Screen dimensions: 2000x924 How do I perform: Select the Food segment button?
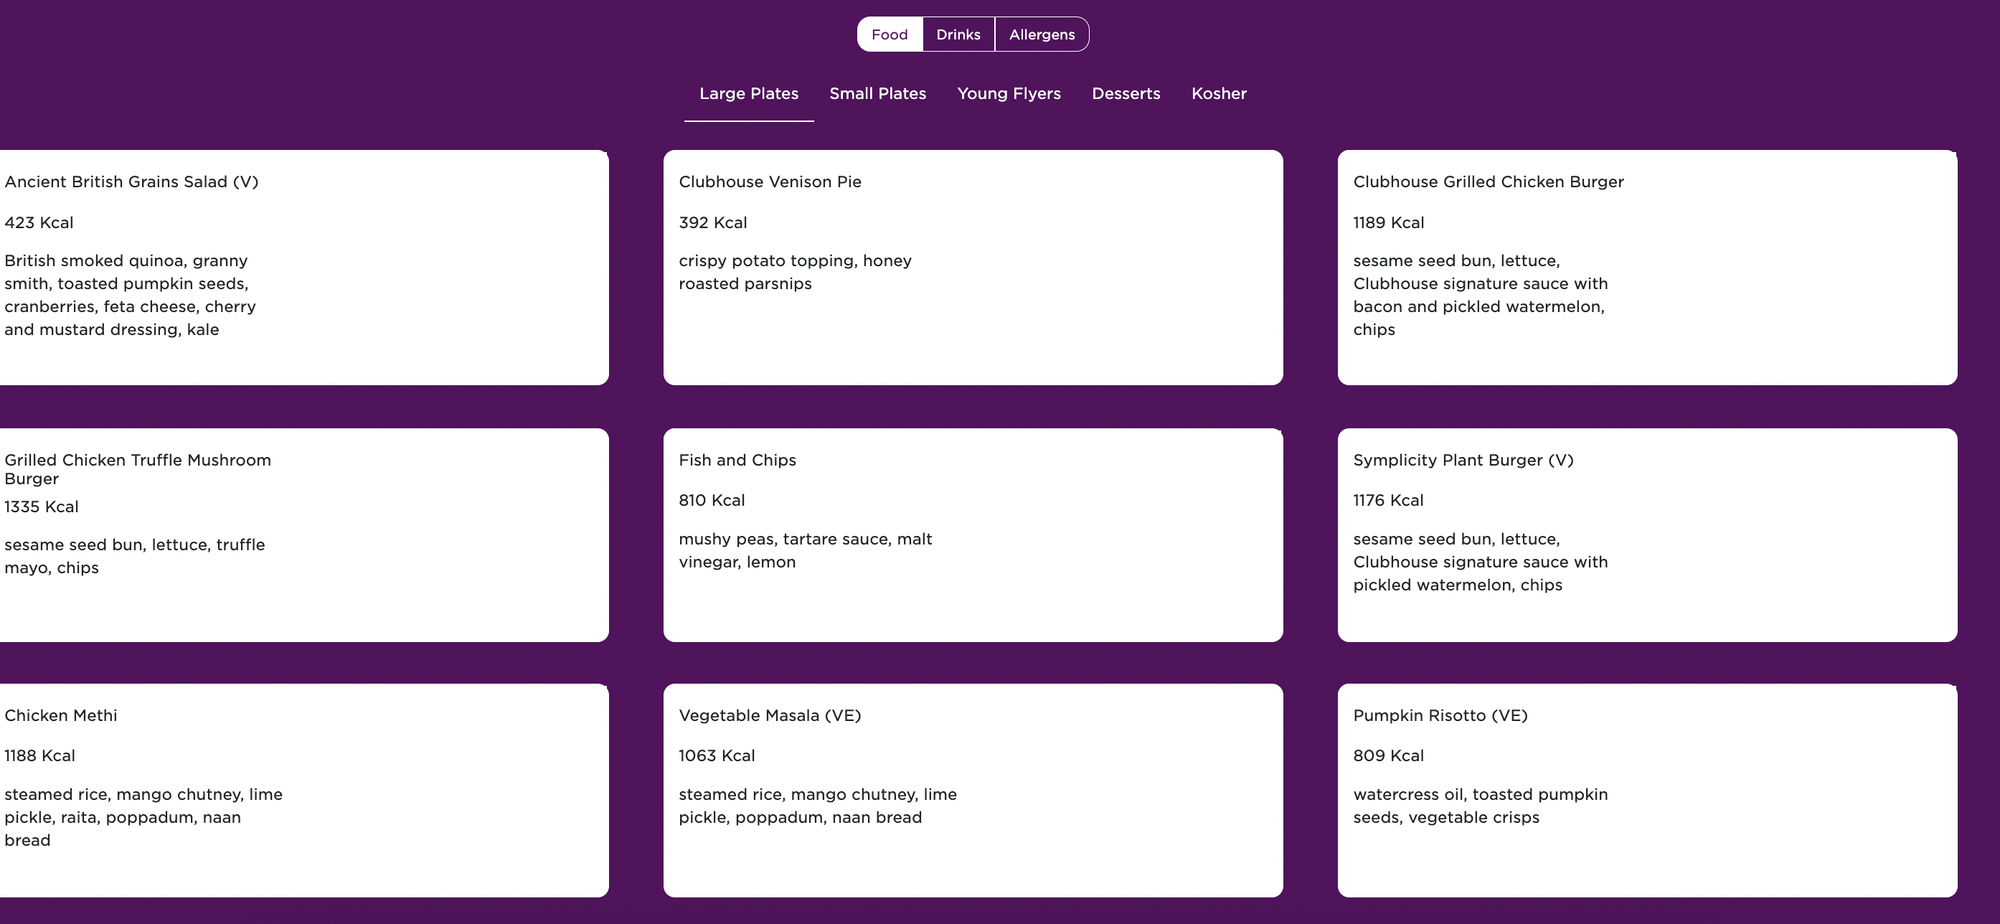(x=890, y=34)
